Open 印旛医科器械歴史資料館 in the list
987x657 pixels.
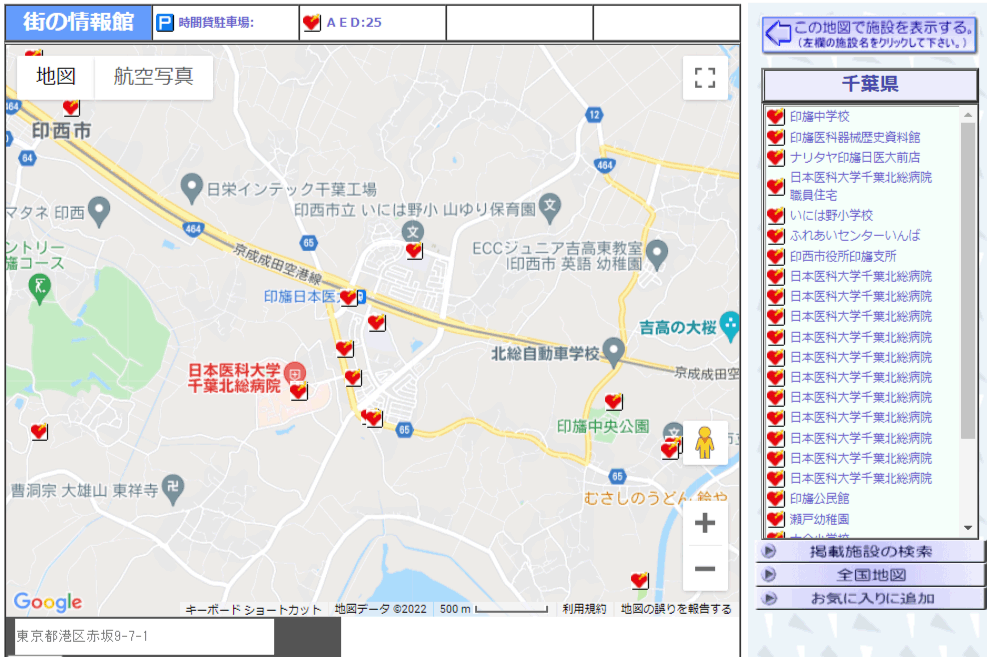click(x=855, y=137)
